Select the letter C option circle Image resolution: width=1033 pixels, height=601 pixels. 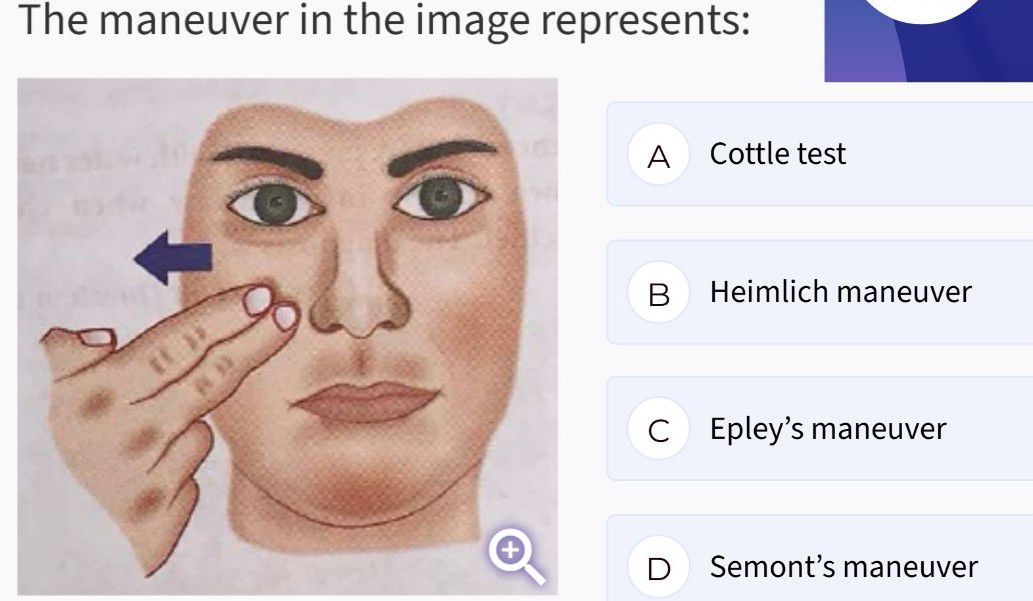(x=658, y=430)
